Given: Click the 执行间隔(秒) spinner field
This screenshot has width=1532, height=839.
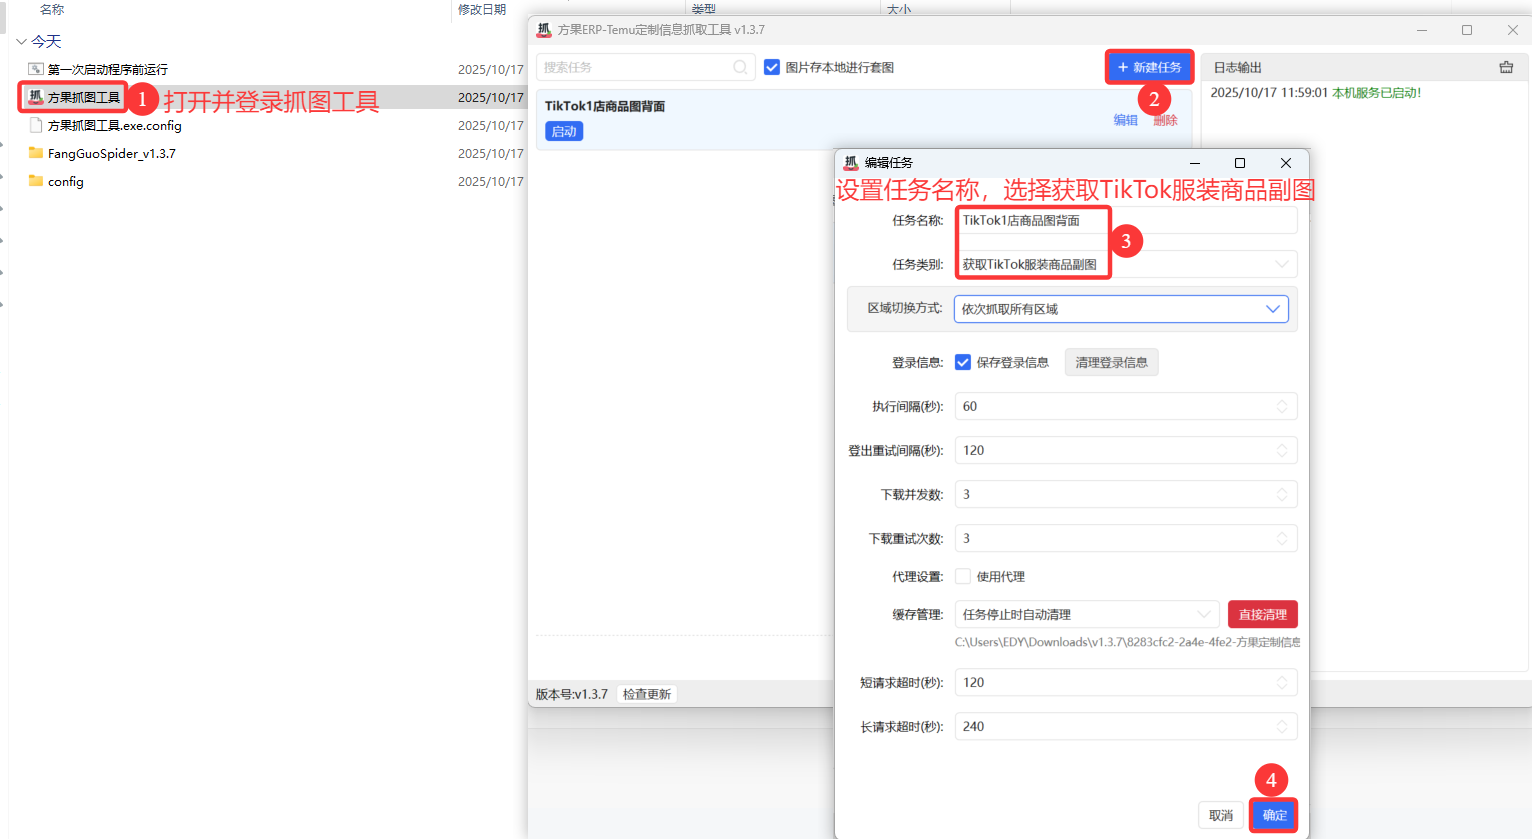Looking at the screenshot, I should coord(1126,406).
